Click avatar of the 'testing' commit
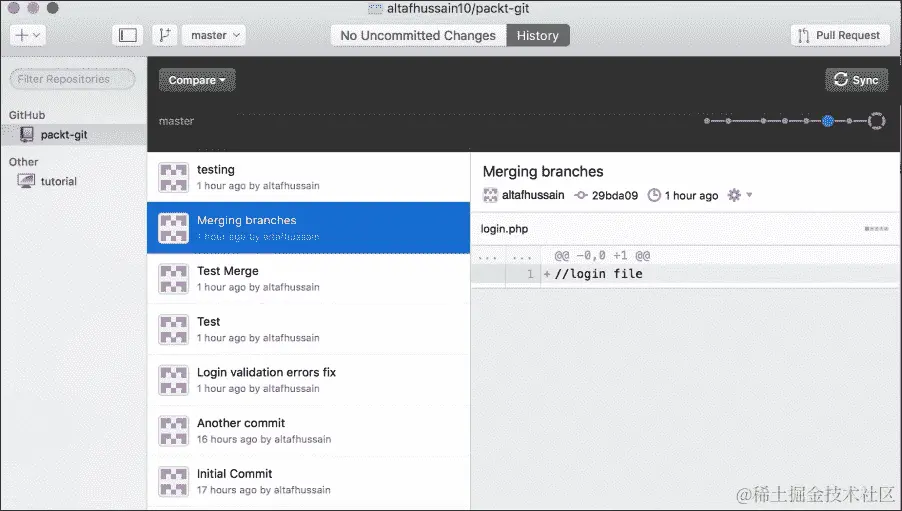Screen dimensions: 902x511 pos(174,177)
